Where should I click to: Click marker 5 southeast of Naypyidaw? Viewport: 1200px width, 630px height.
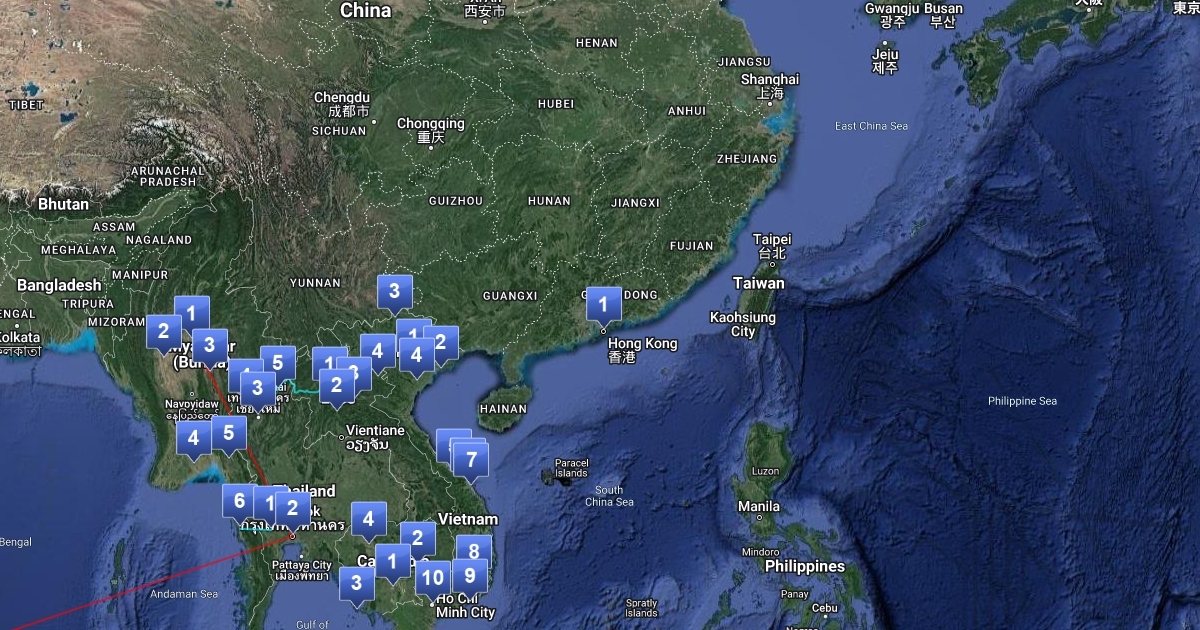[229, 432]
